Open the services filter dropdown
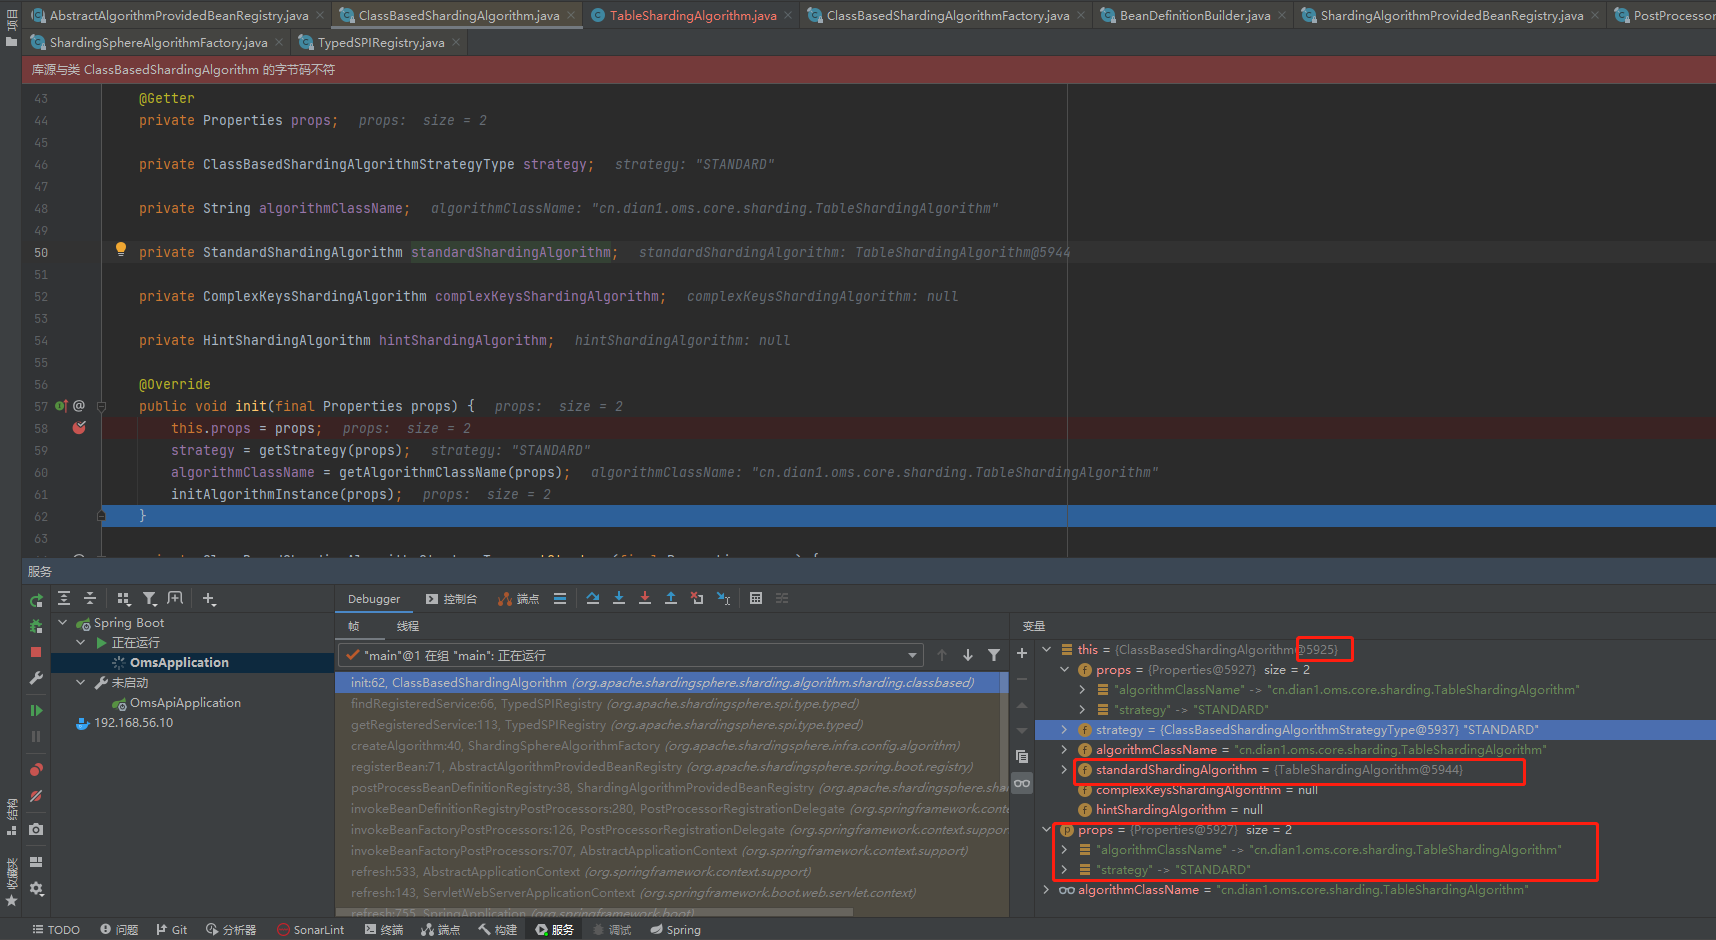 click(x=150, y=598)
